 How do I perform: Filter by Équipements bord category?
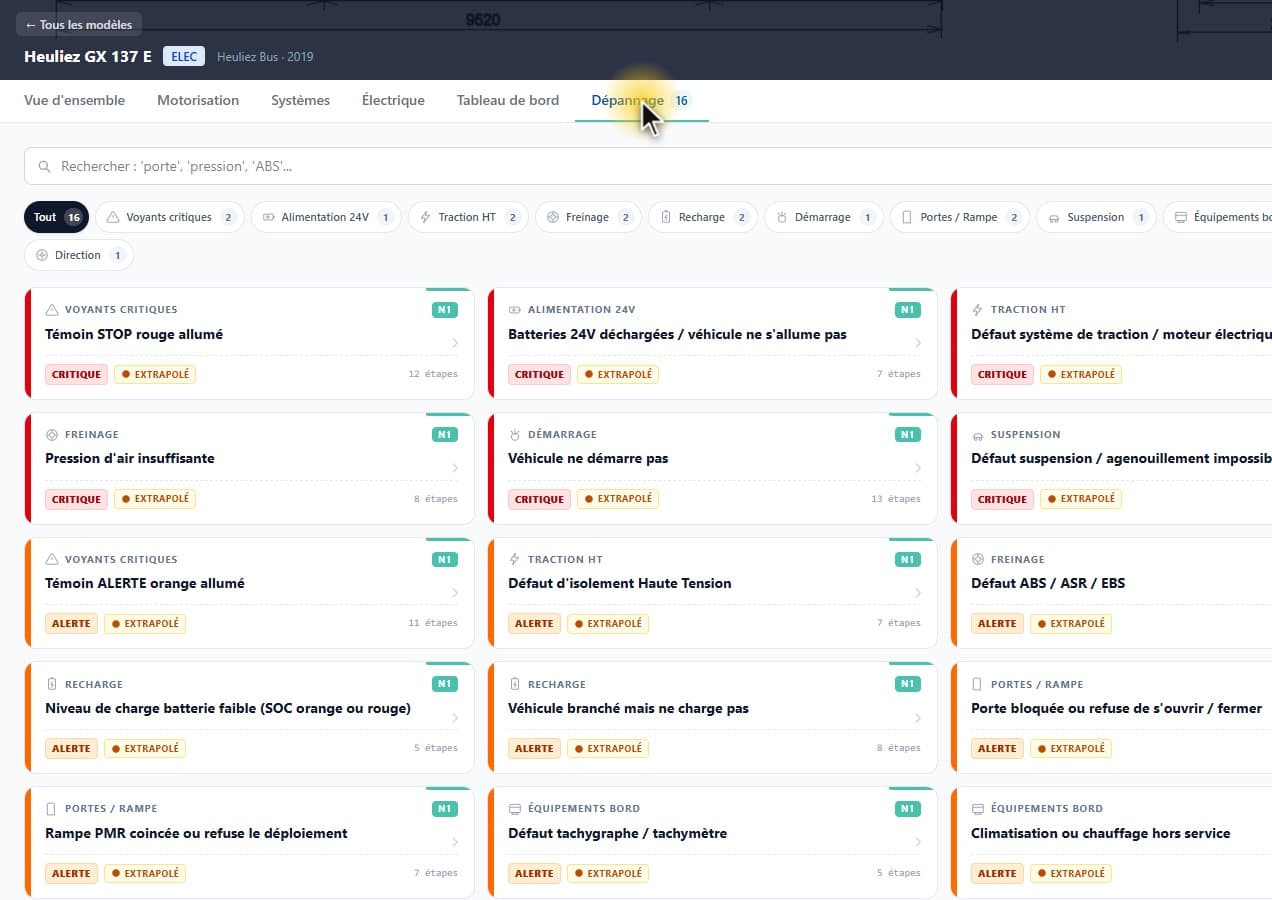pos(1218,217)
